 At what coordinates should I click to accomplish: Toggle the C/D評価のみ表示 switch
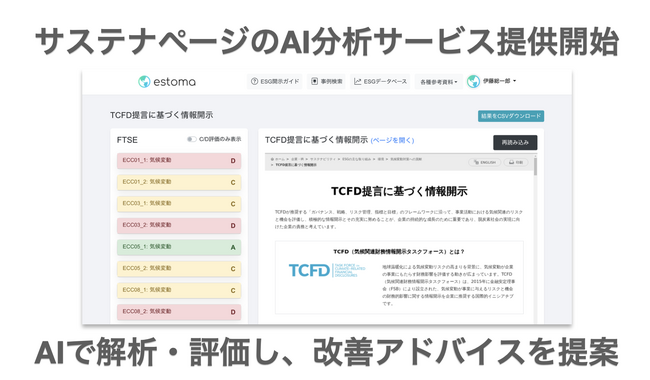[x=191, y=139]
